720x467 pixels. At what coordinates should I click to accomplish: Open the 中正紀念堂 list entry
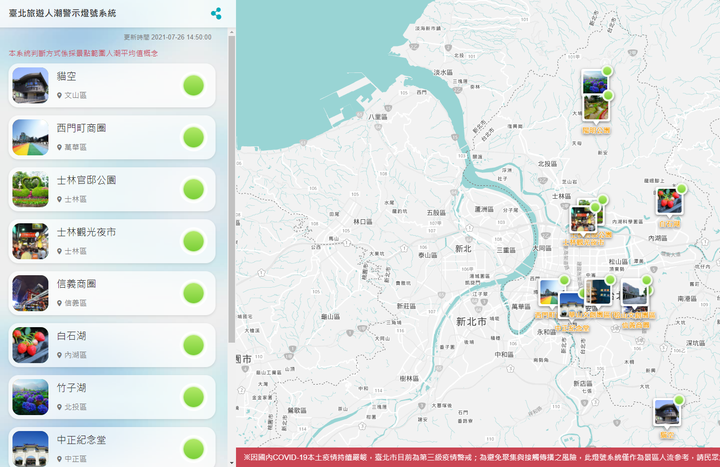[x=110, y=446]
